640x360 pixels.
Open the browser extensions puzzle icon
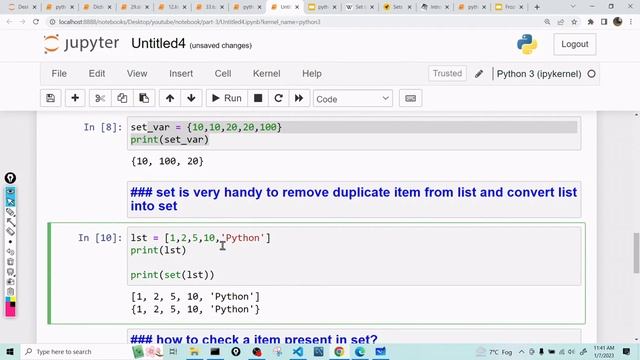(x=590, y=22)
